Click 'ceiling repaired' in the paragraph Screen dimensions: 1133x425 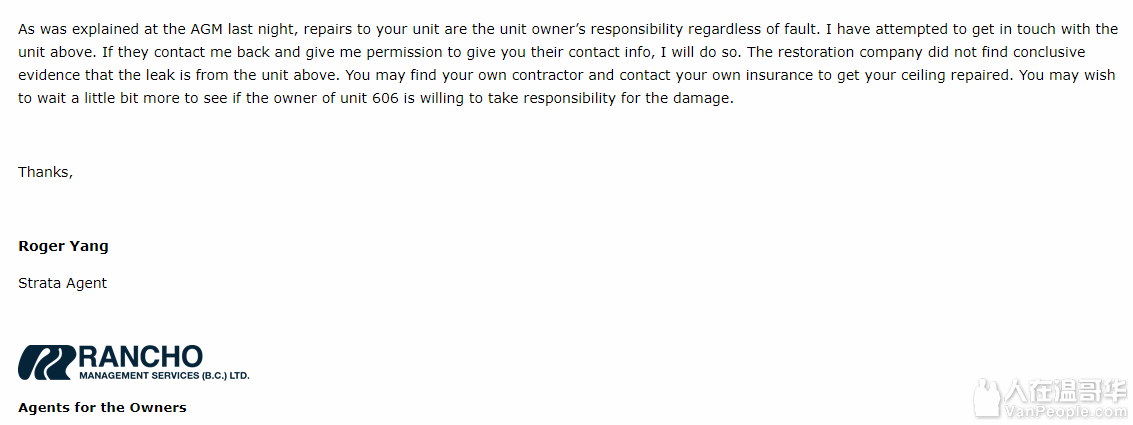956,75
